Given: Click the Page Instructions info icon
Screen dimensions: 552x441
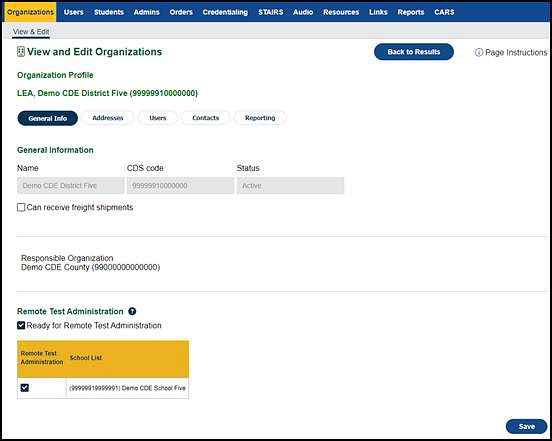Looking at the screenshot, I should 479,52.
